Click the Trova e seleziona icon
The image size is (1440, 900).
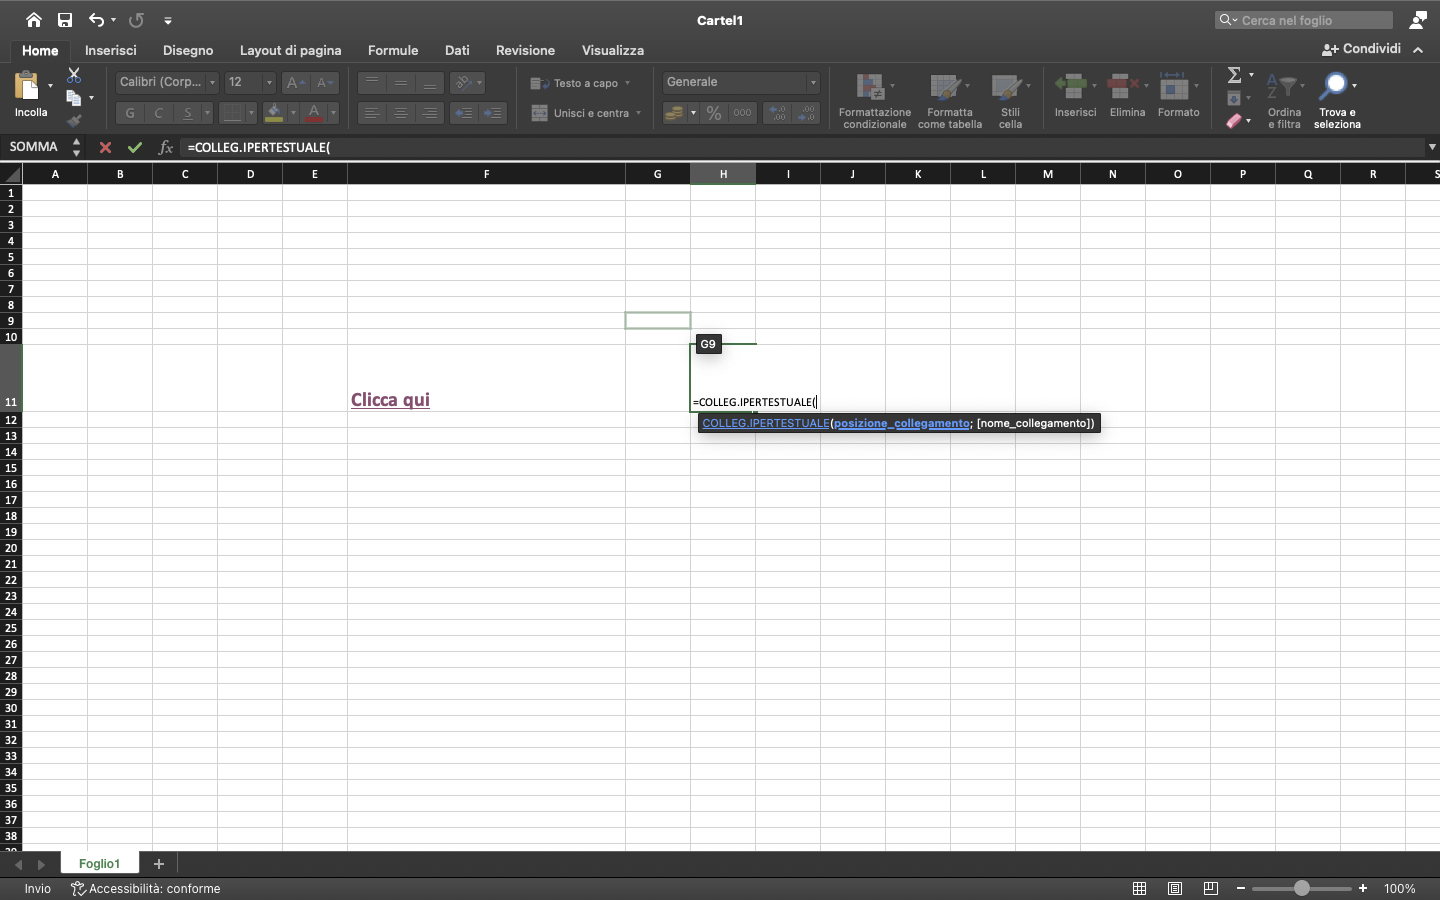point(1334,87)
